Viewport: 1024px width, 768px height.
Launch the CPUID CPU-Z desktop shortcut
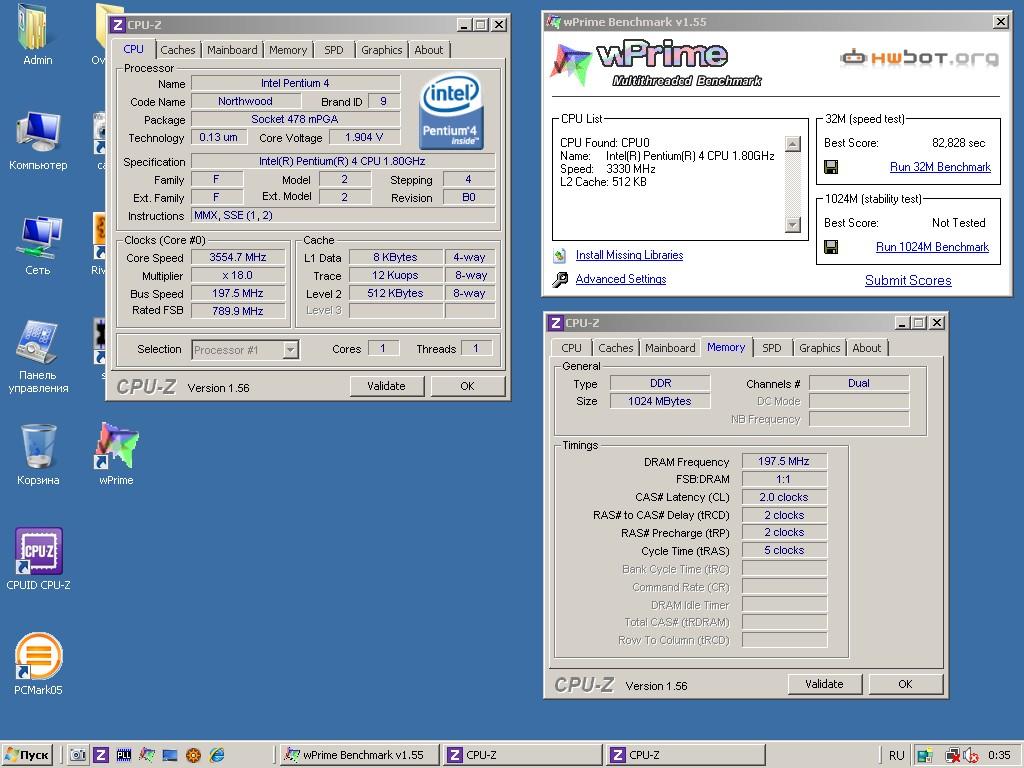click(38, 559)
